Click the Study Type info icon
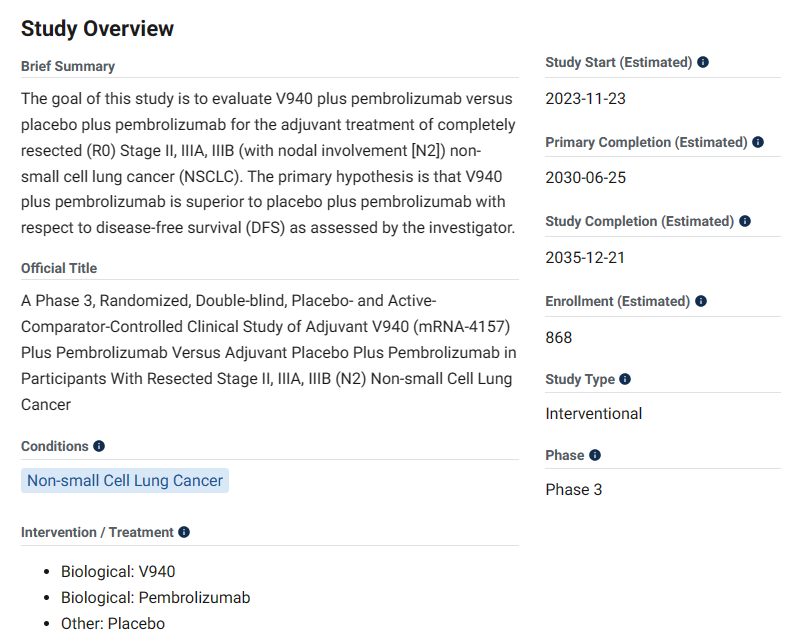This screenshot has width=804, height=644. (626, 379)
